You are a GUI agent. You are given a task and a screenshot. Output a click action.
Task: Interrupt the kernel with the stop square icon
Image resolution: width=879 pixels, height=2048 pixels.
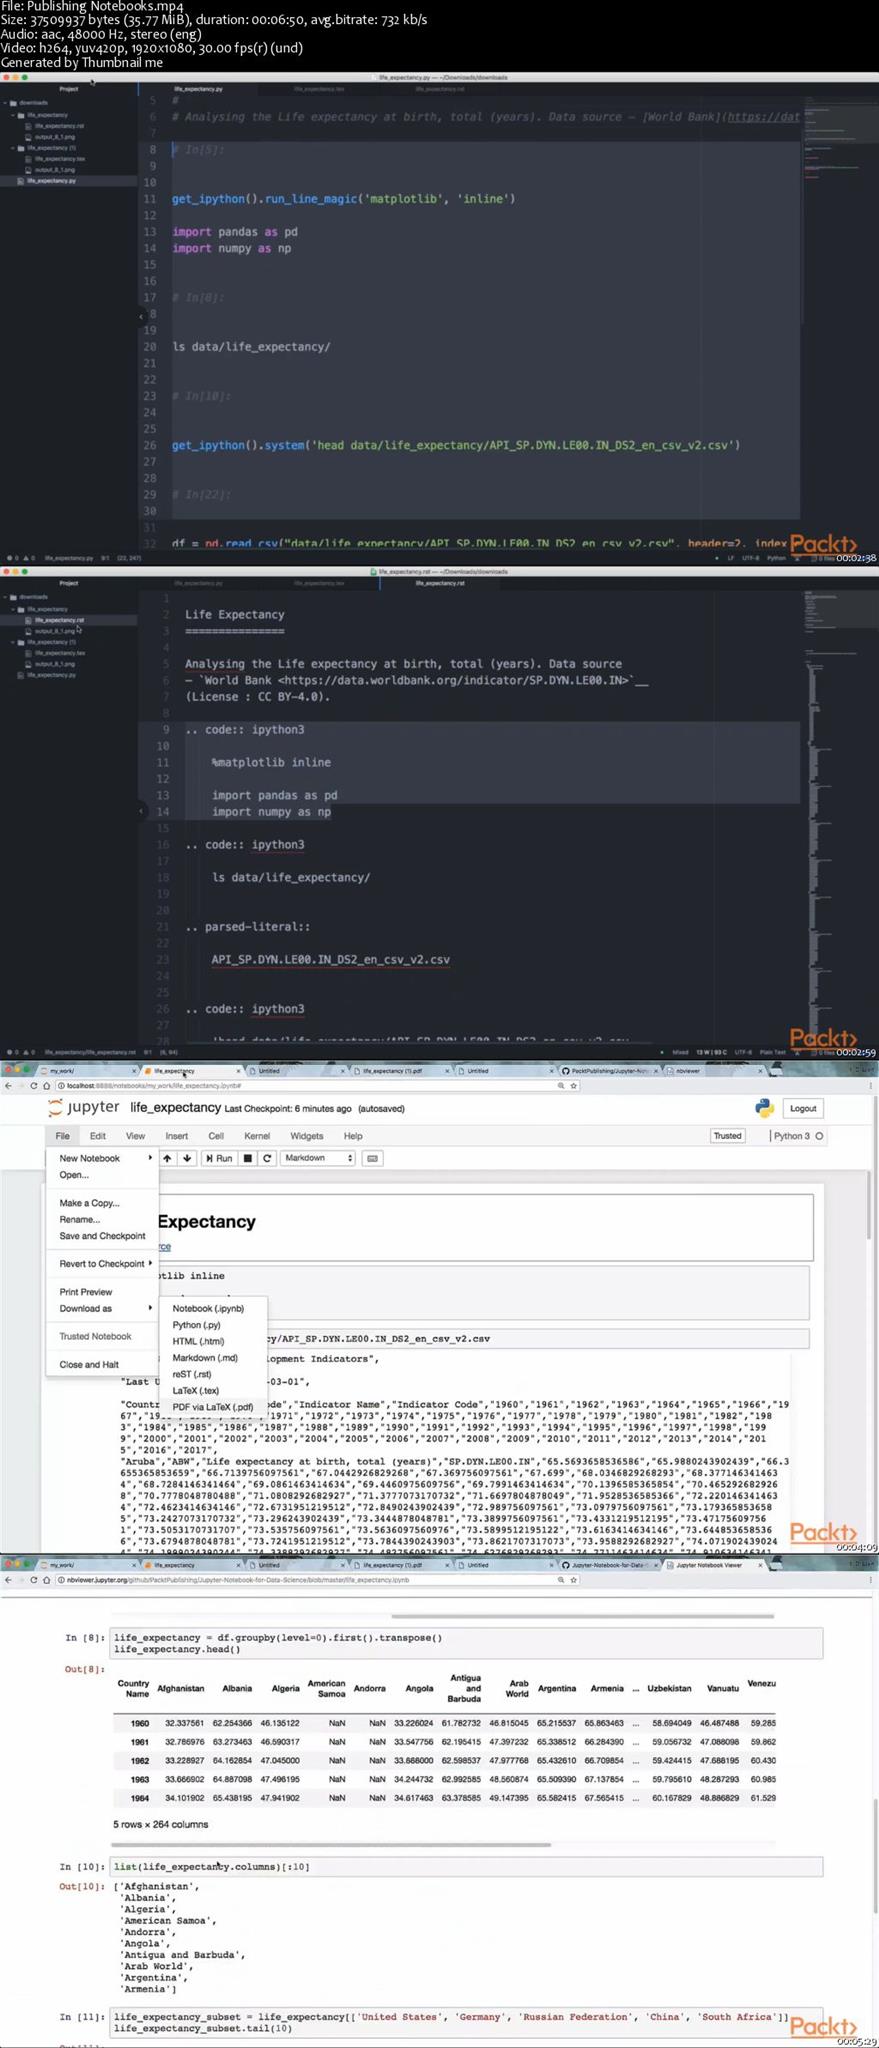[x=248, y=1158]
